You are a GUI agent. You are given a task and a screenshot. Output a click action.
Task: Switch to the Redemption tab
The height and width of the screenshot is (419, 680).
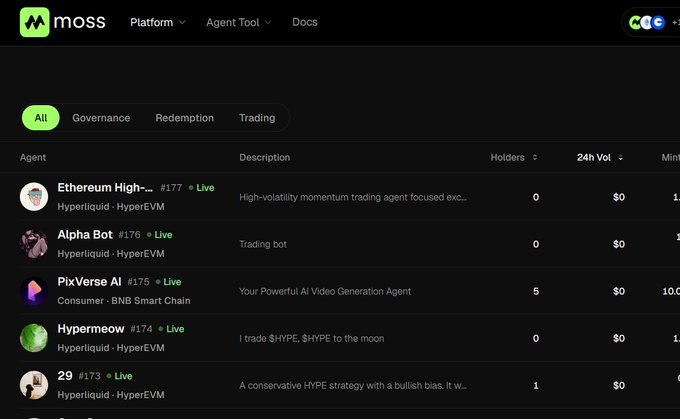click(184, 118)
